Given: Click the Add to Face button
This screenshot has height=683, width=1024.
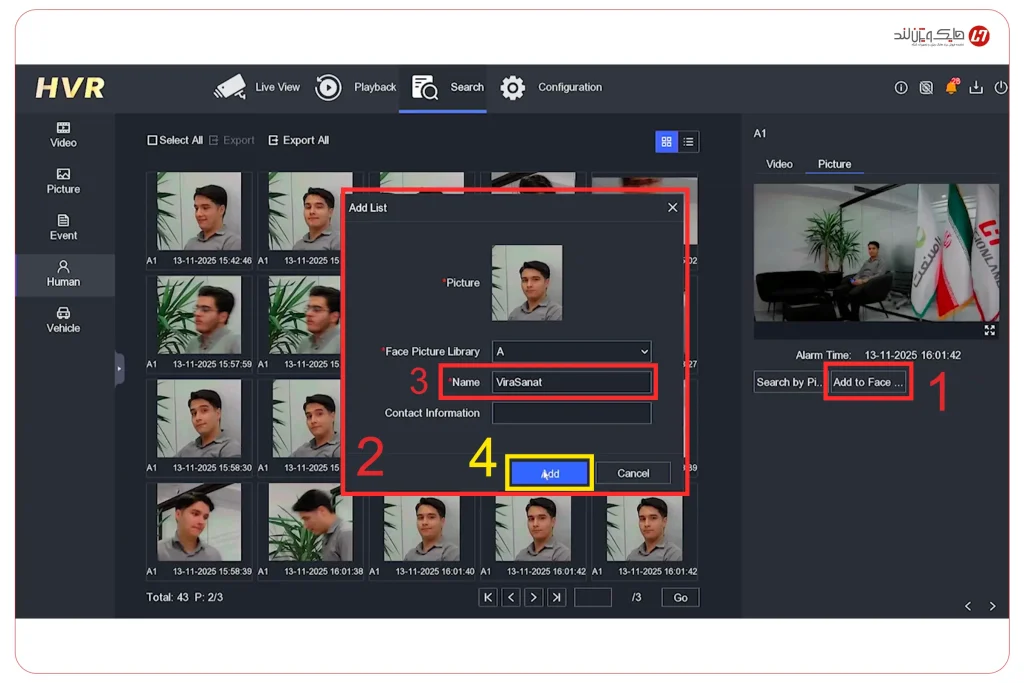Looking at the screenshot, I should tap(867, 381).
